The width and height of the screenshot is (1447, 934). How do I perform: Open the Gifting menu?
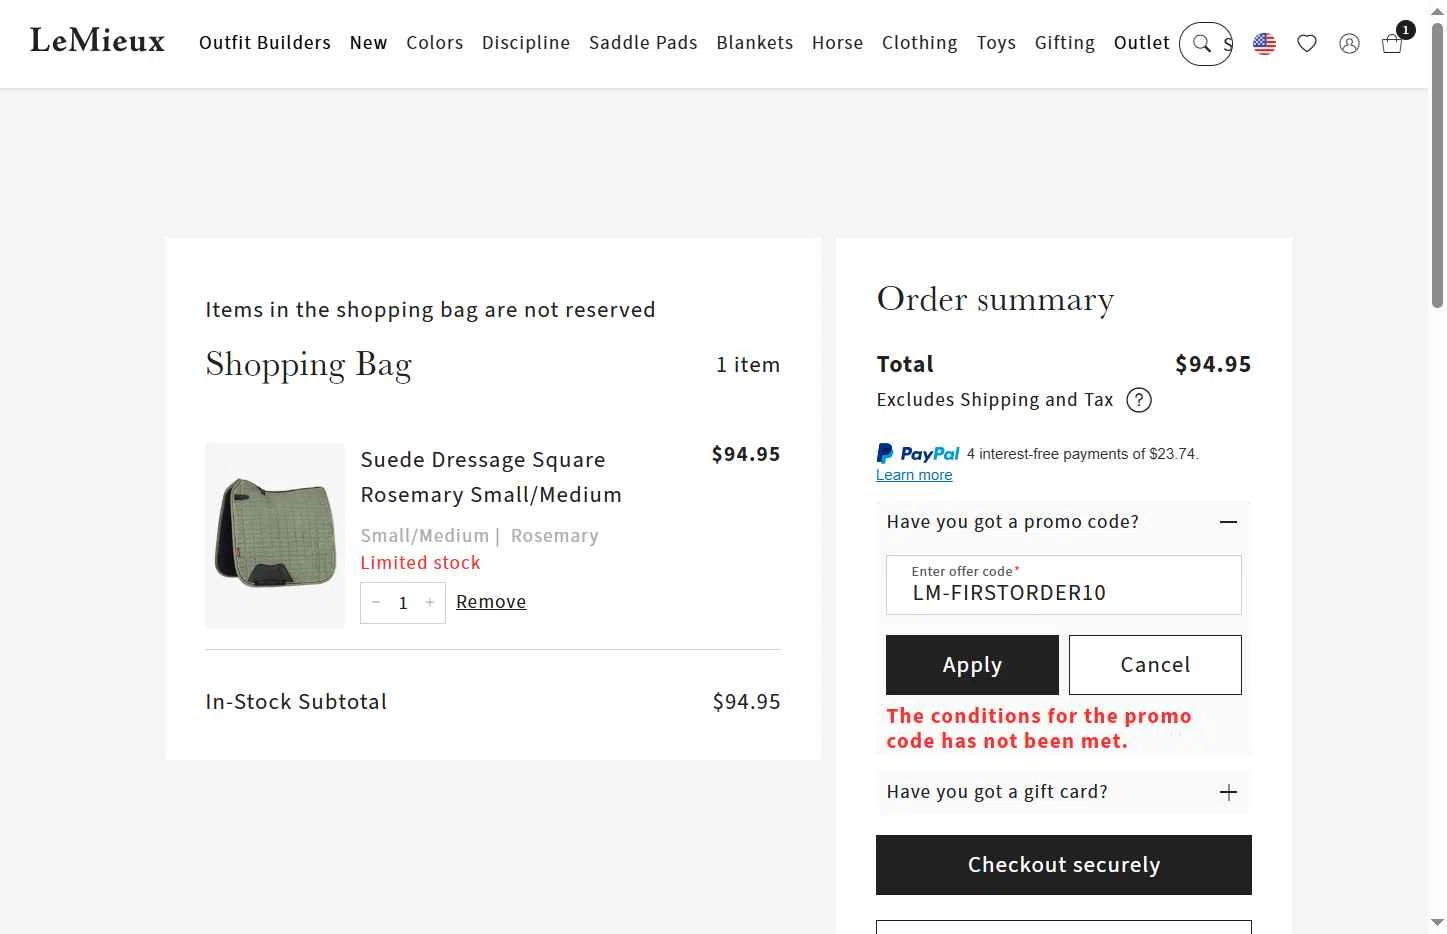(1065, 43)
